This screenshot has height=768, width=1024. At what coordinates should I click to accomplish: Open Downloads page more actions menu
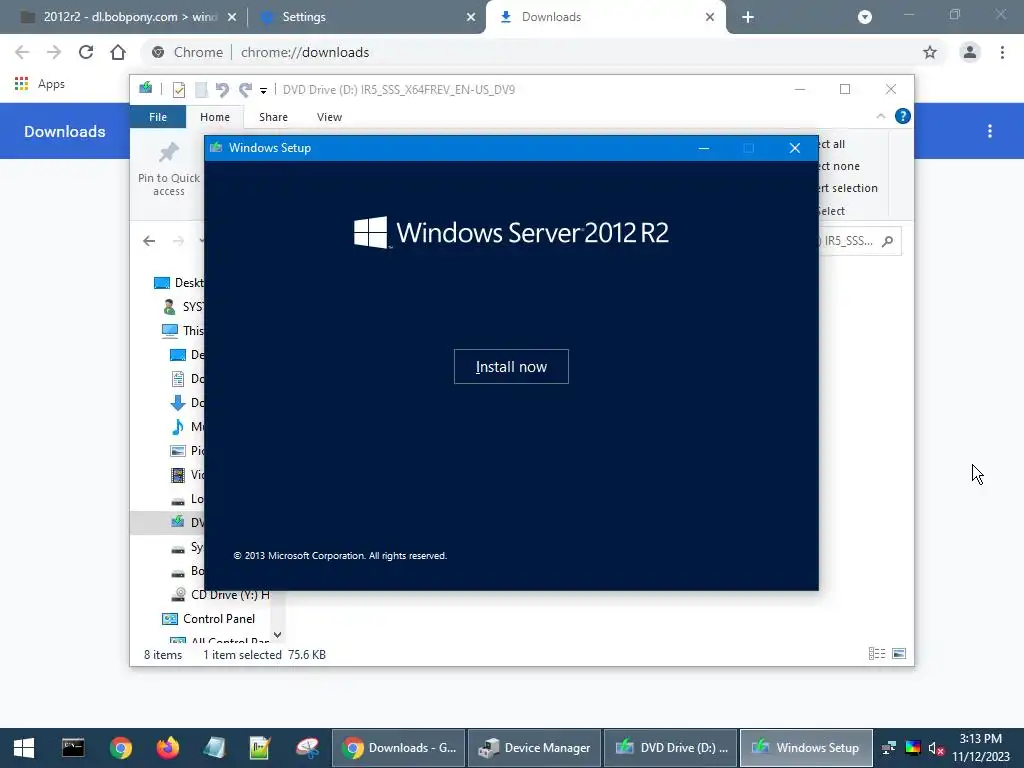pos(990,131)
